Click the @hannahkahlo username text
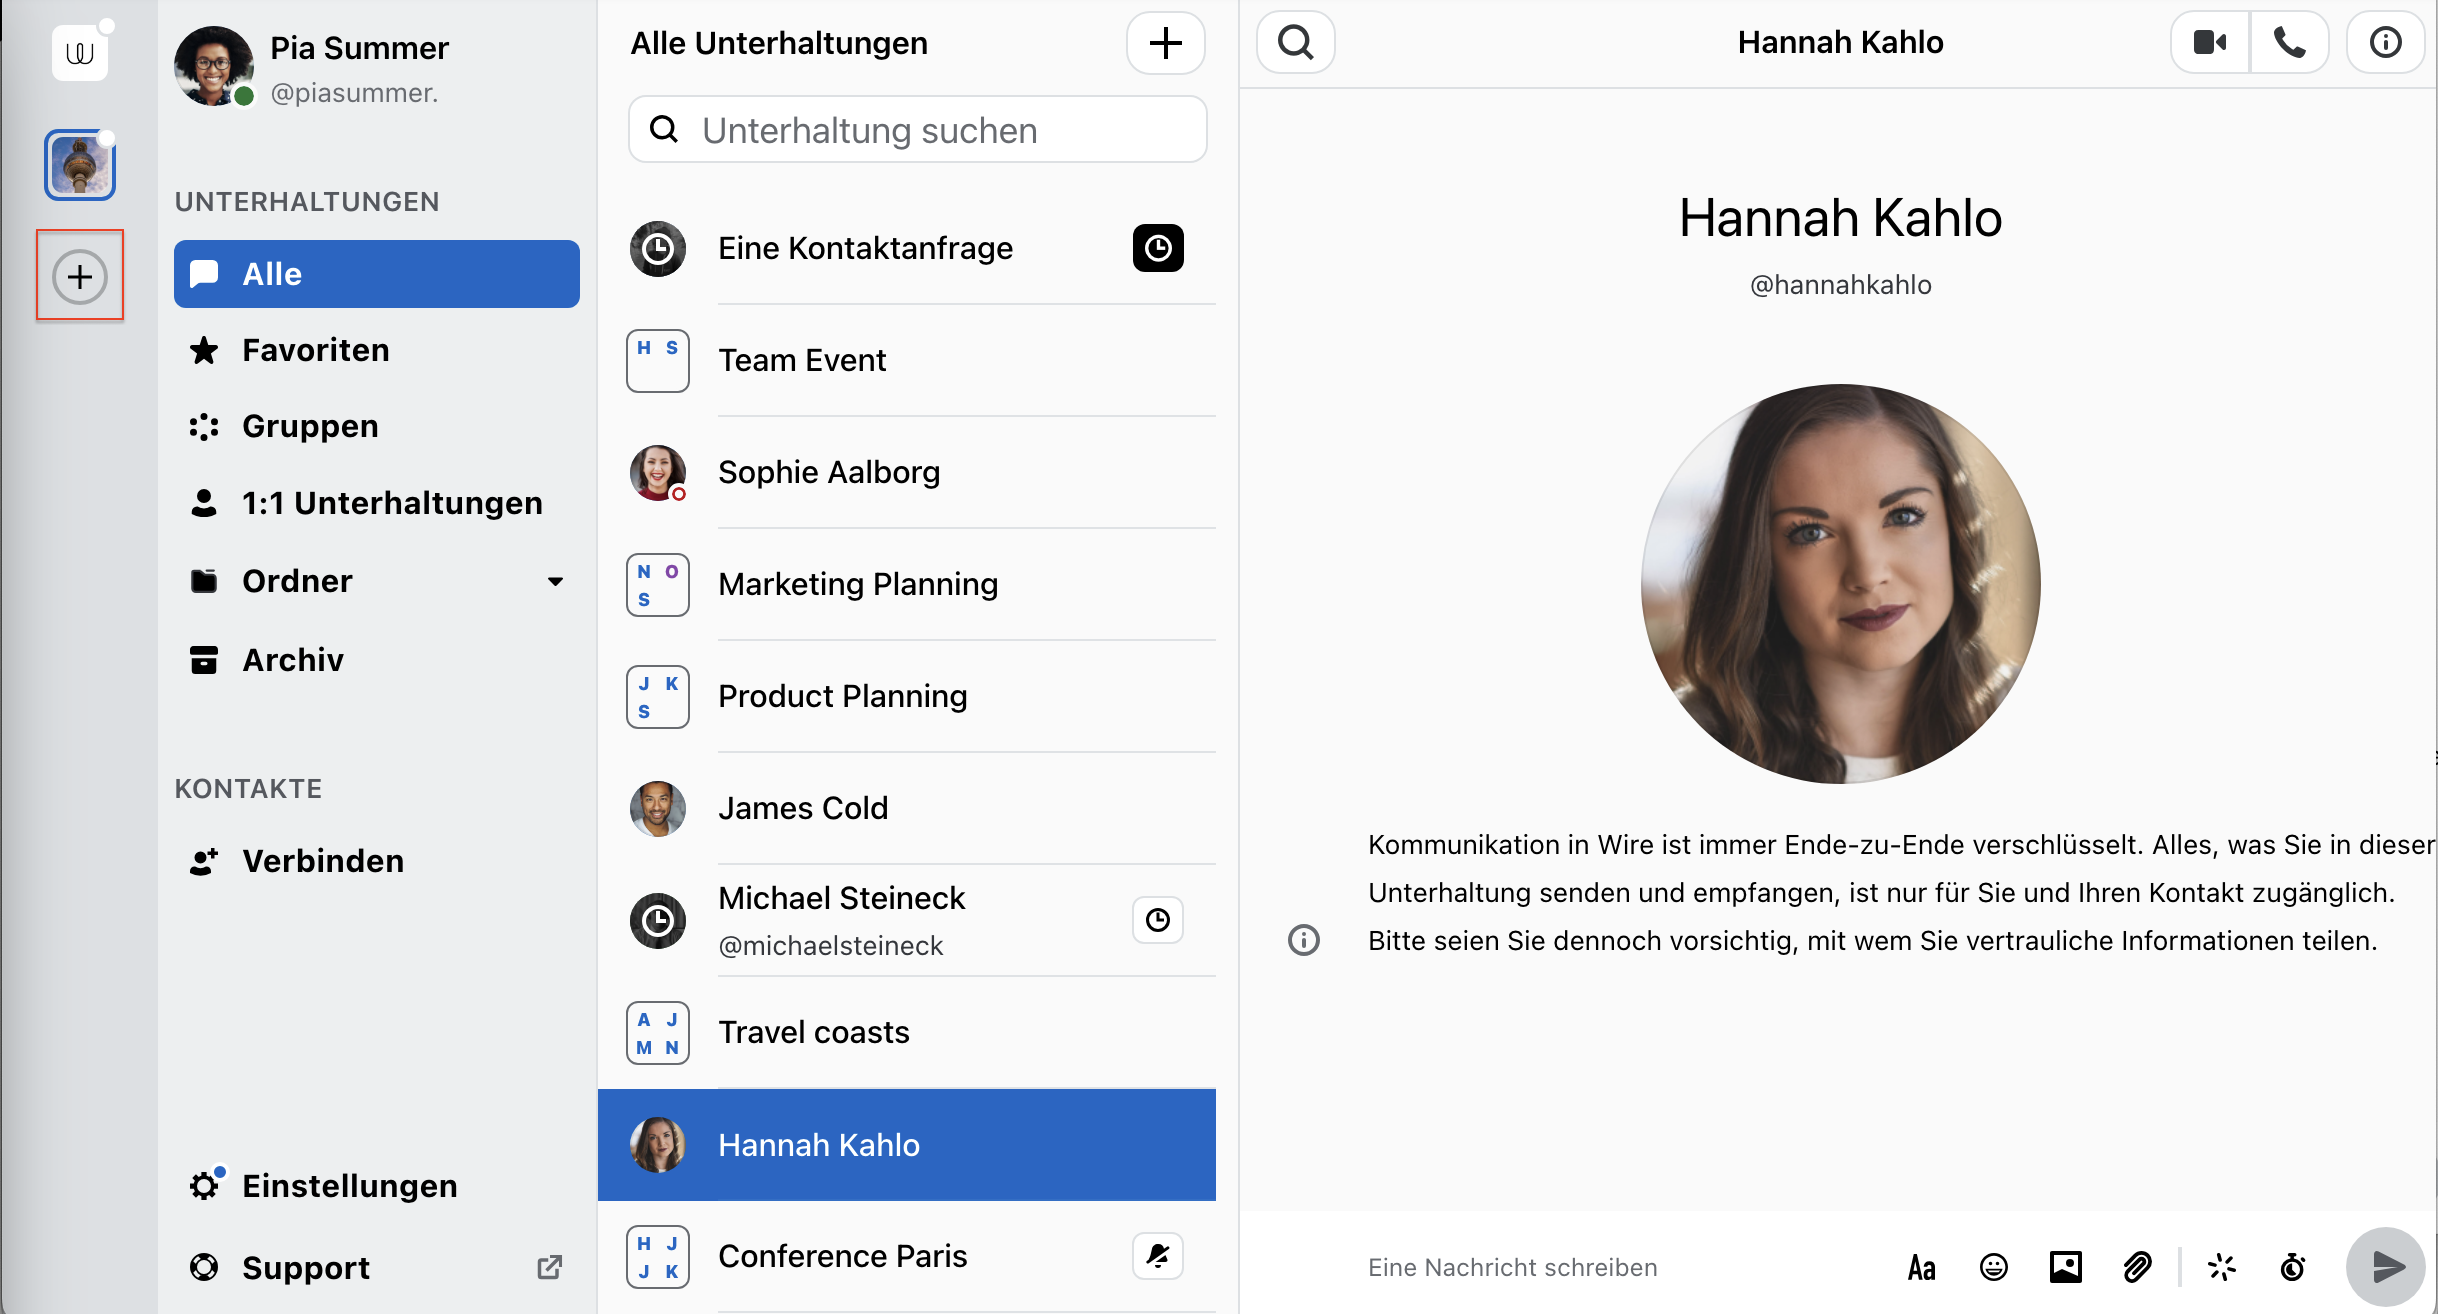The height and width of the screenshot is (1314, 2438). click(x=1840, y=285)
